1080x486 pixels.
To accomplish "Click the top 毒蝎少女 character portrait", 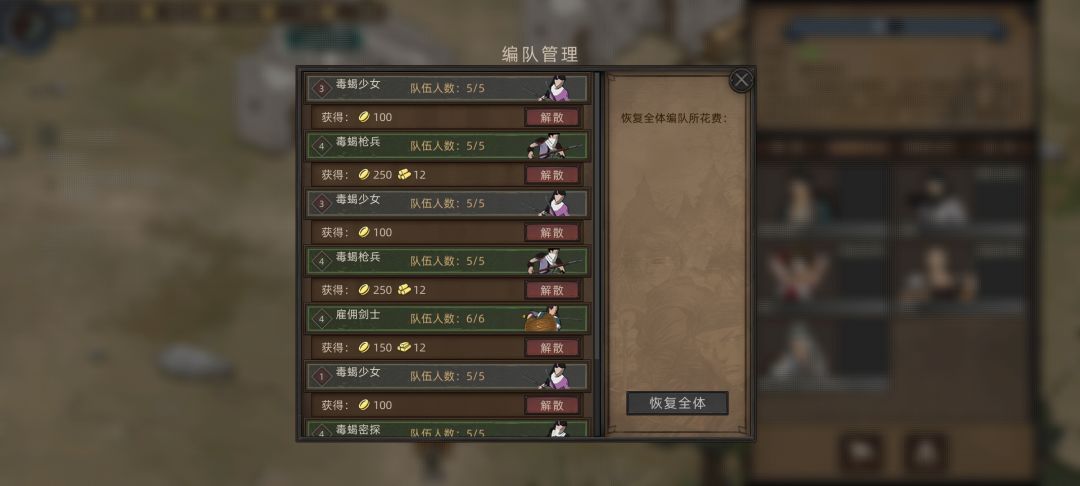I will (555, 88).
